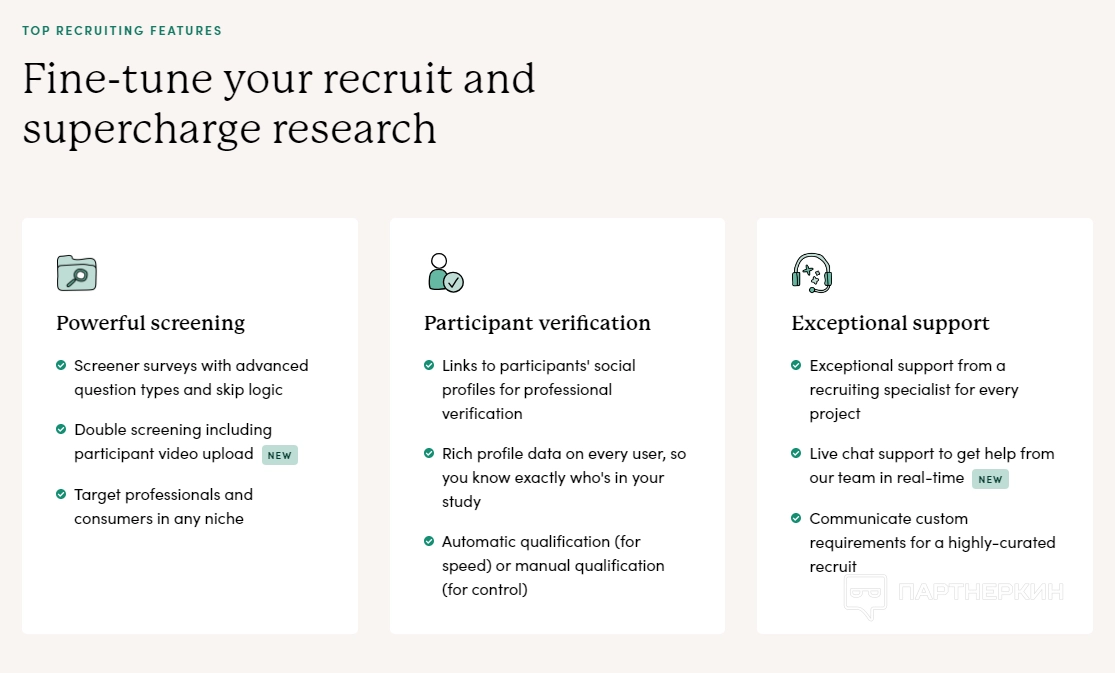Click checkmark beside Automatic qualification bullet
Screen dimensions: 1115x673
click(430, 542)
